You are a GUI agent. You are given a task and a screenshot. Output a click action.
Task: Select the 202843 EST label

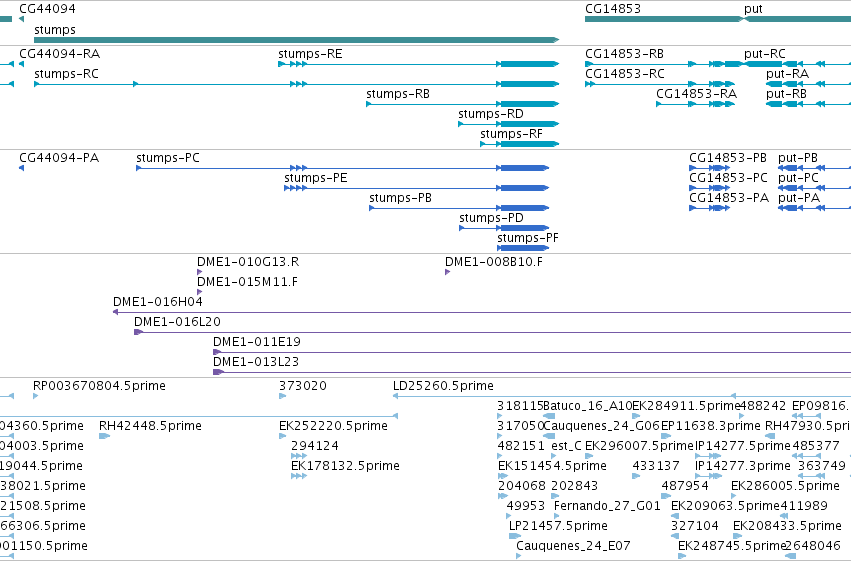574,486
